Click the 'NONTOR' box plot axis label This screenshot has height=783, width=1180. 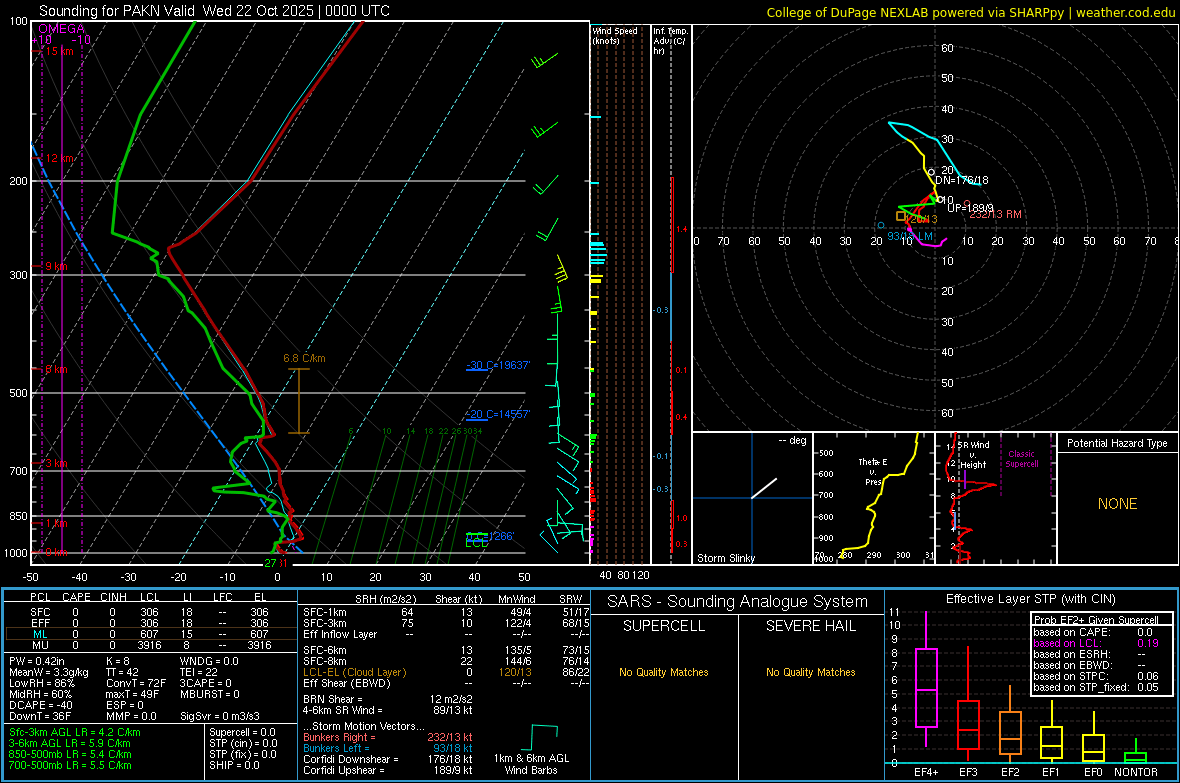point(1136,772)
